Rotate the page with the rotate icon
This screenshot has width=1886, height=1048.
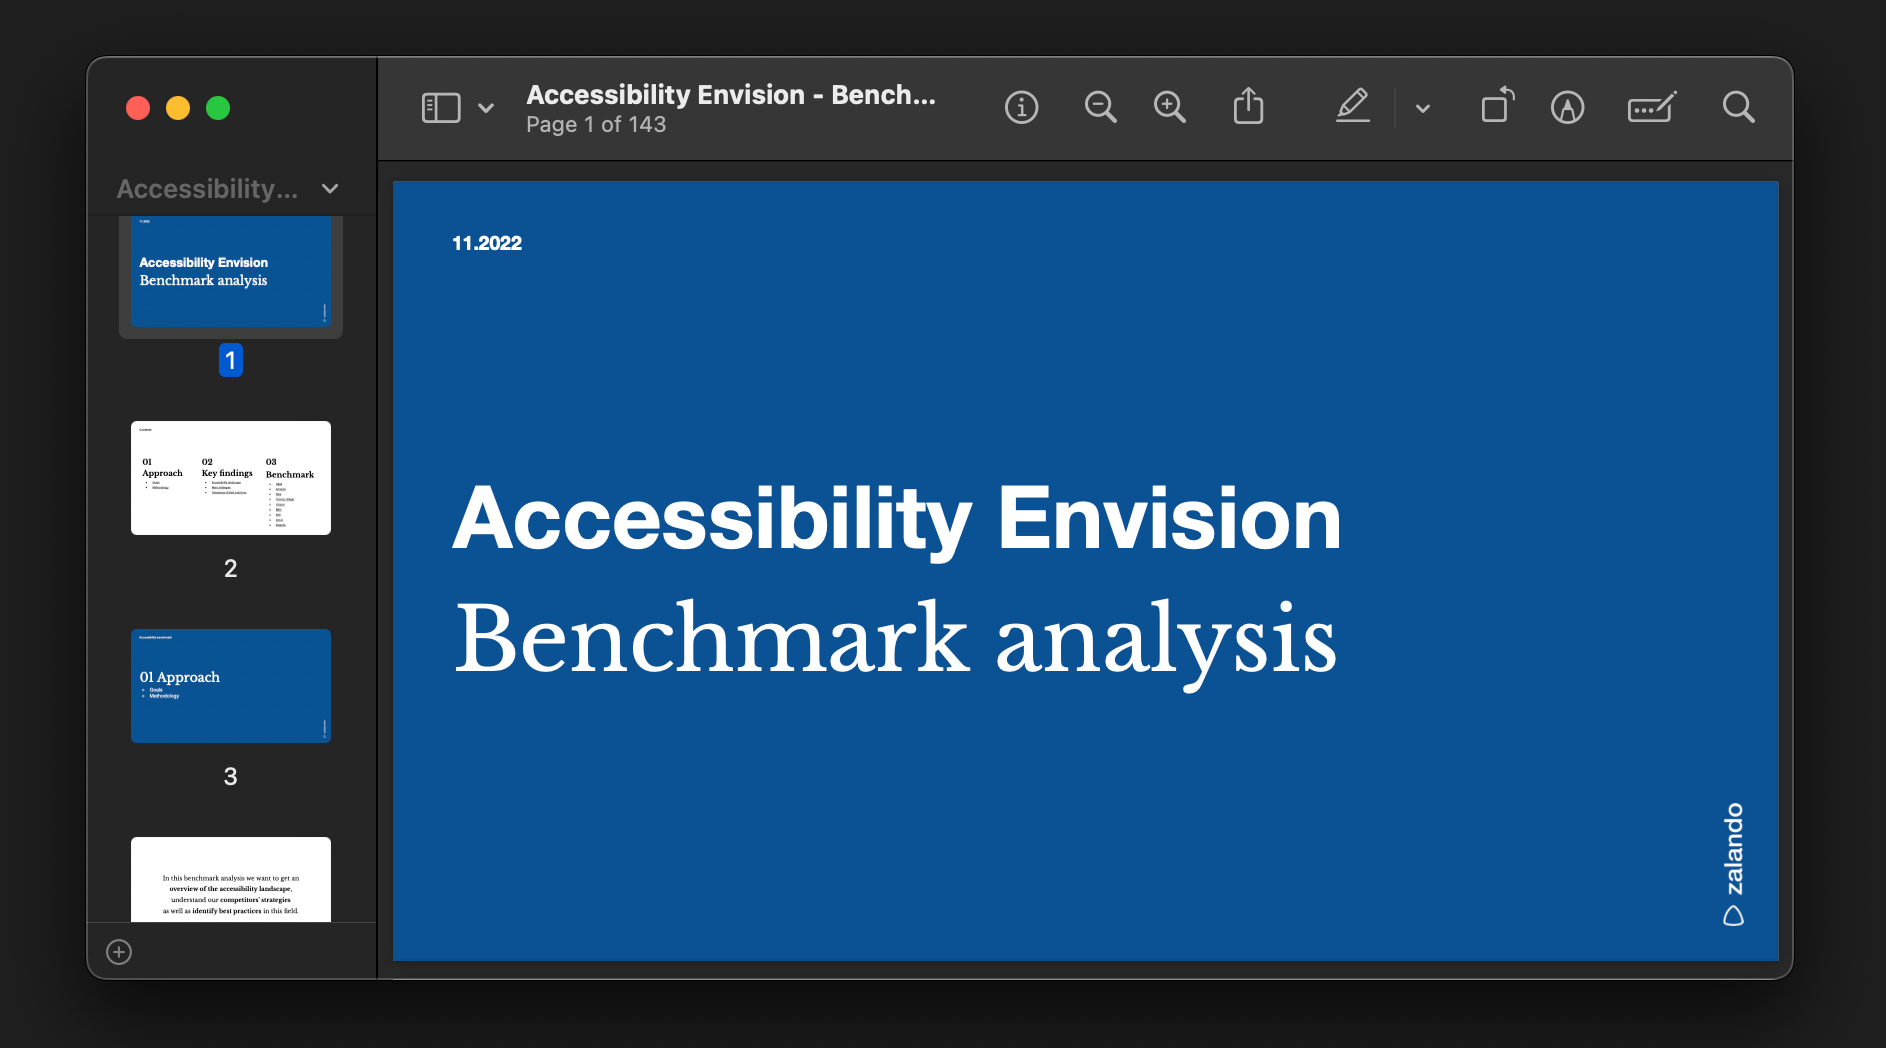pyautogui.click(x=1497, y=105)
